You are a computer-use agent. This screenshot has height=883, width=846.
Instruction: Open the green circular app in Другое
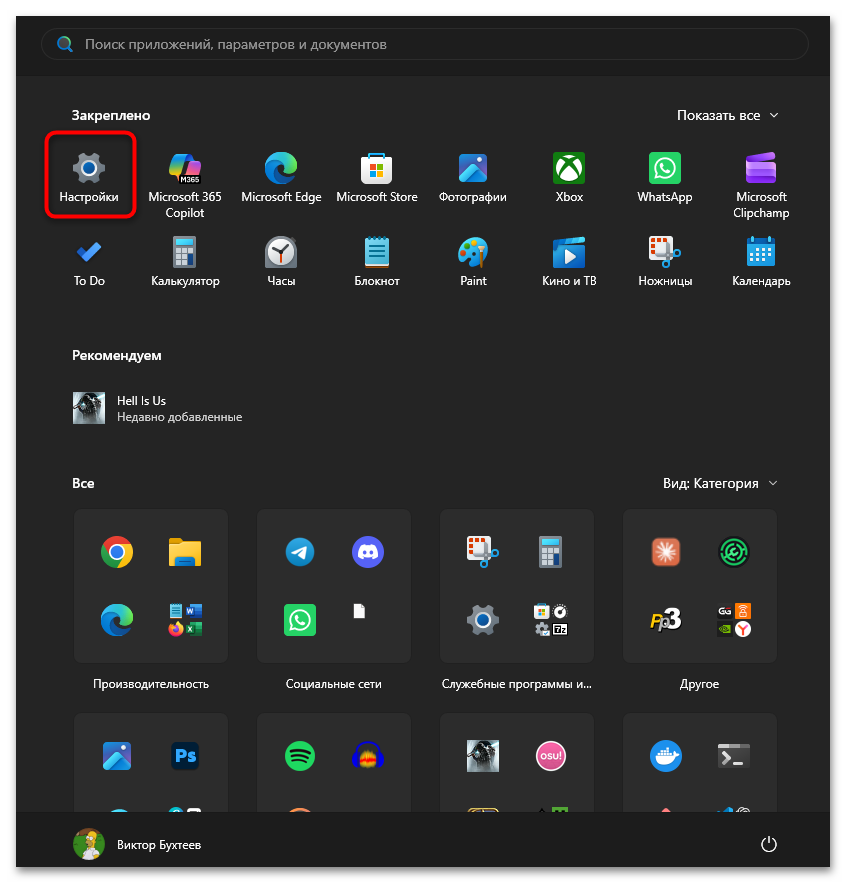pos(733,552)
